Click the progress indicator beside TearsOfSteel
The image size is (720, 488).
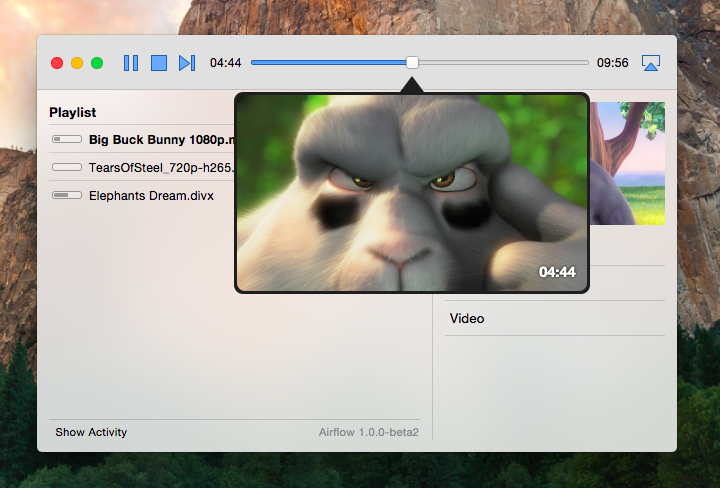click(x=67, y=168)
